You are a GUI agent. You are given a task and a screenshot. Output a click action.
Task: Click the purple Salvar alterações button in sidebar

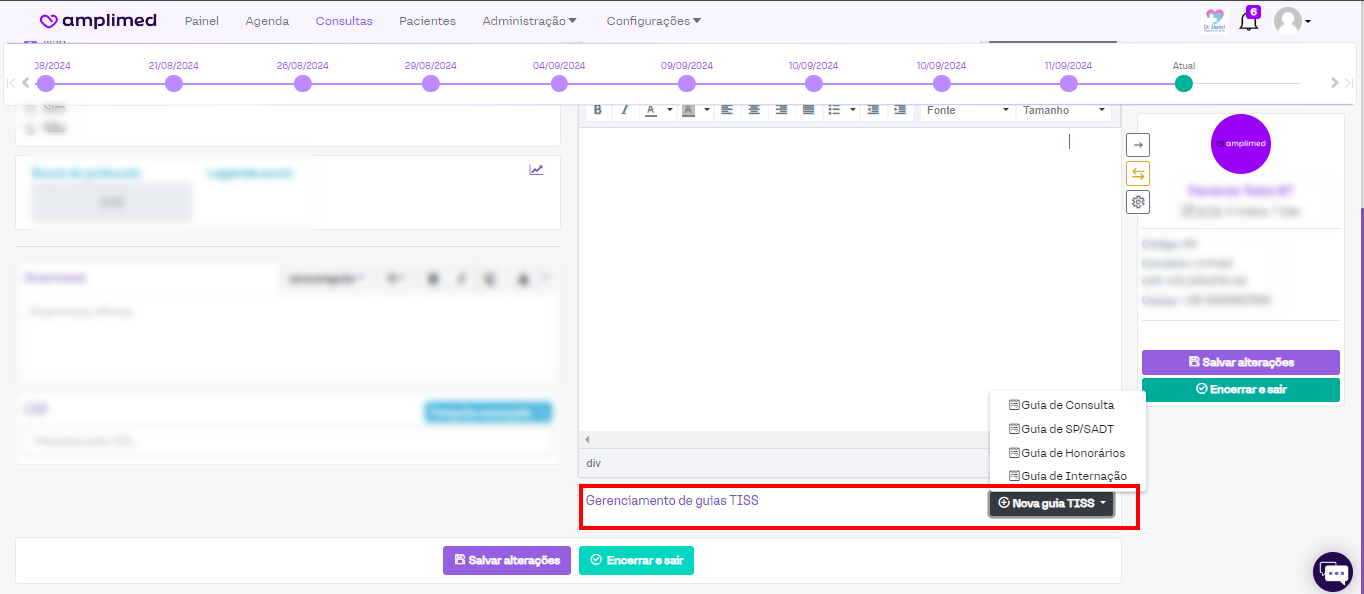[1240, 362]
